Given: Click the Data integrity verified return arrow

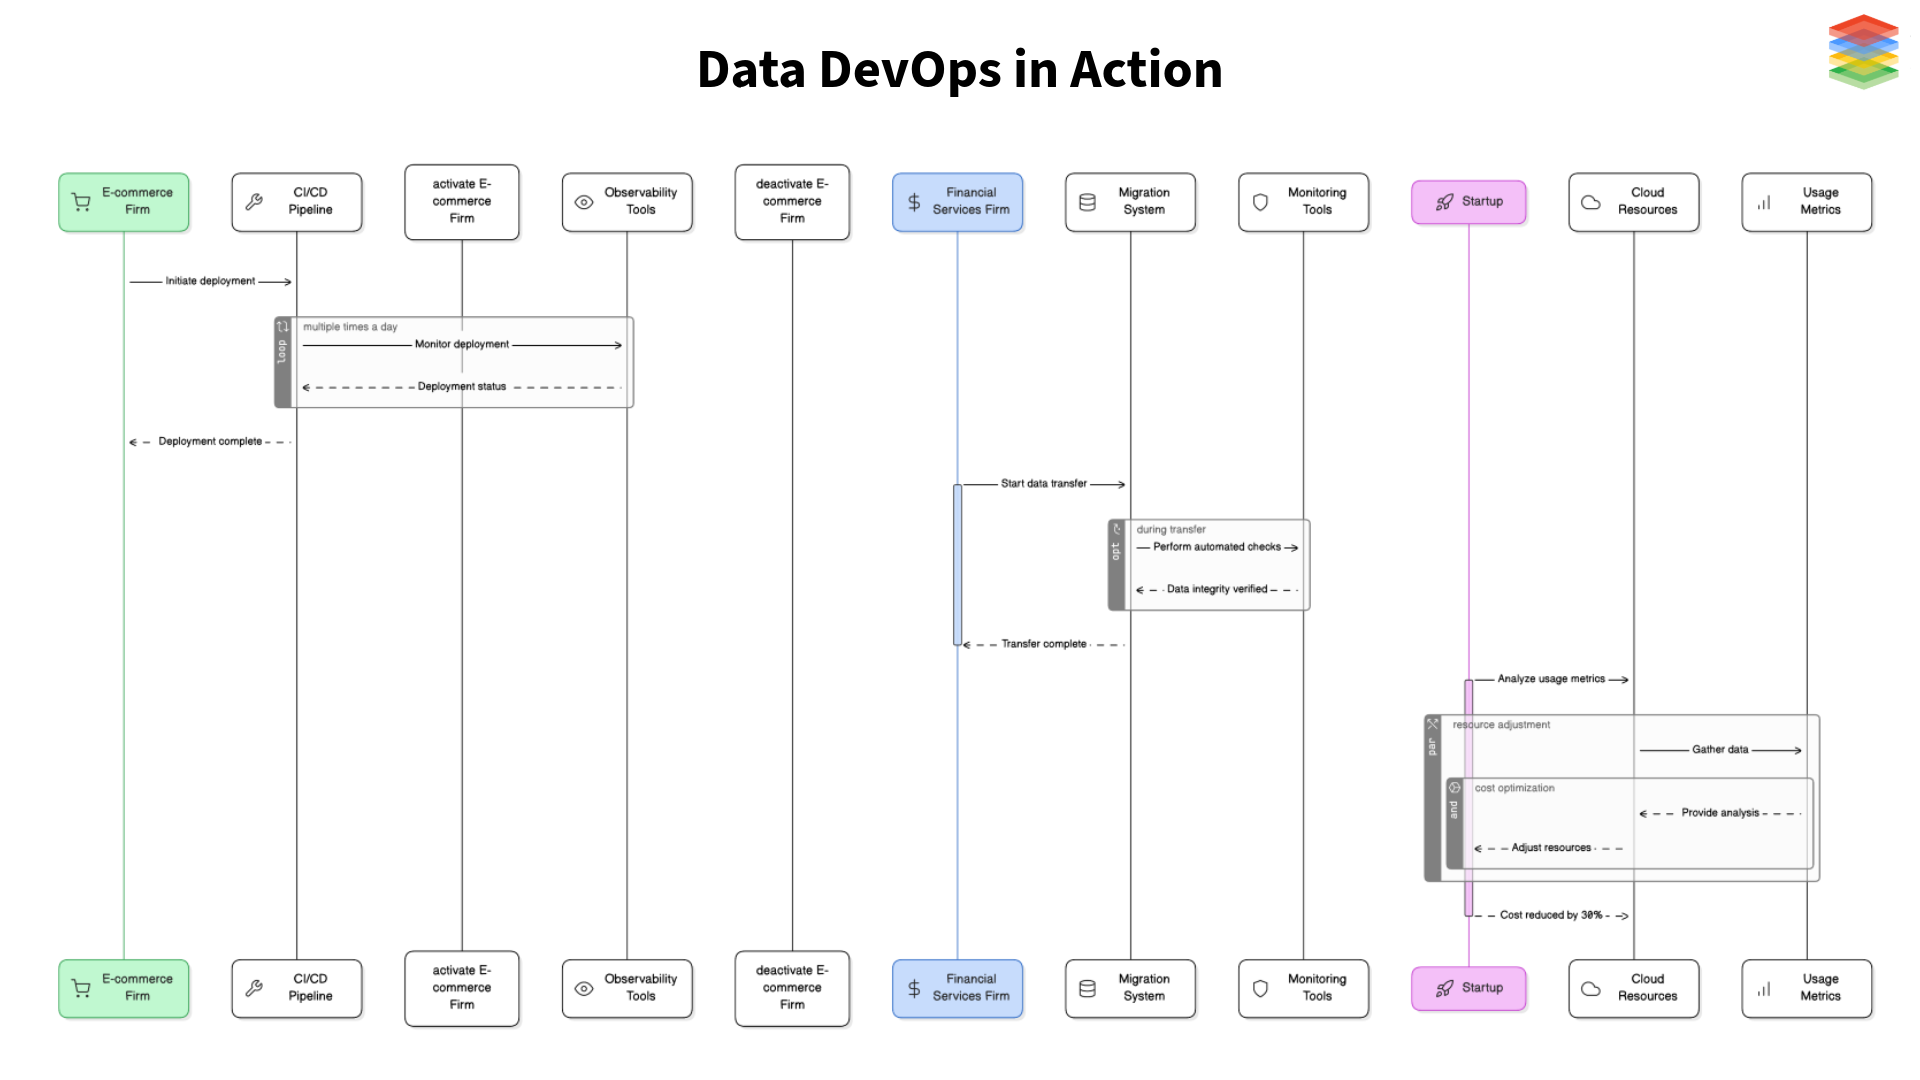Looking at the screenshot, I should [x=1218, y=588].
